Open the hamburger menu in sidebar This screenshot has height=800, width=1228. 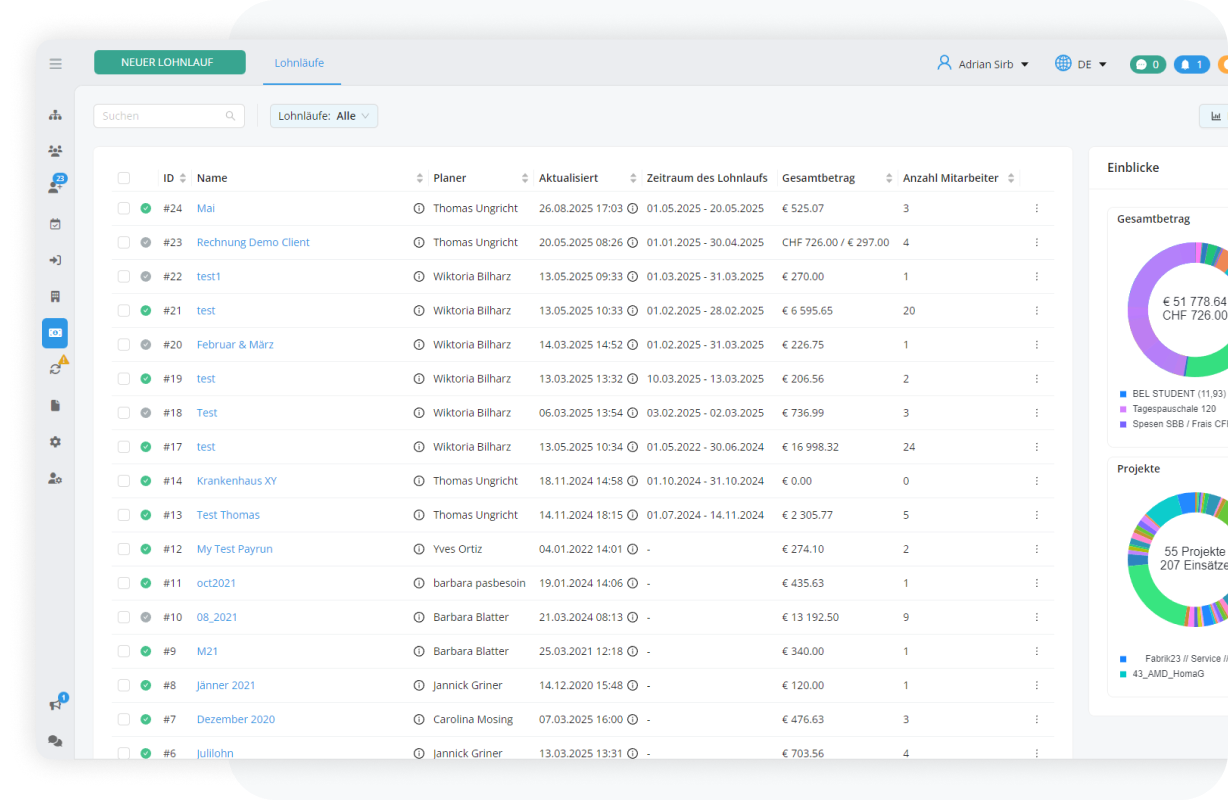coord(55,64)
